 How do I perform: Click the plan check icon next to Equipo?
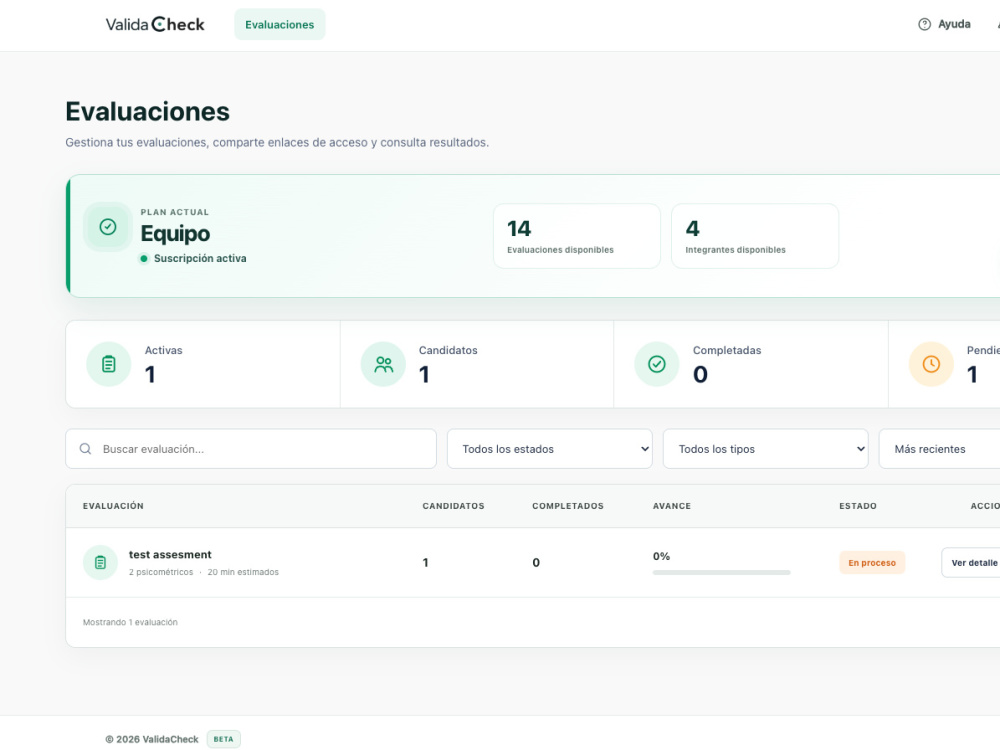click(108, 227)
